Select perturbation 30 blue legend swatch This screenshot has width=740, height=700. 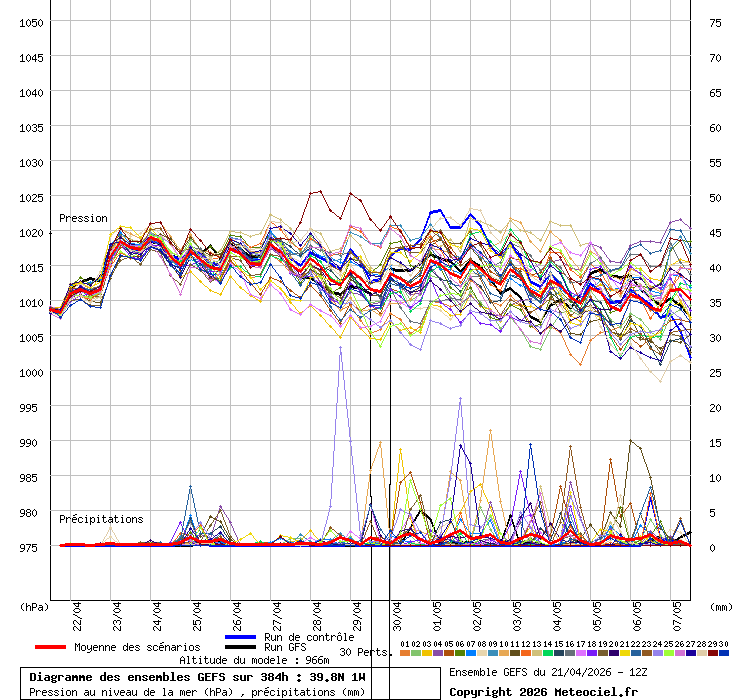[724, 653]
